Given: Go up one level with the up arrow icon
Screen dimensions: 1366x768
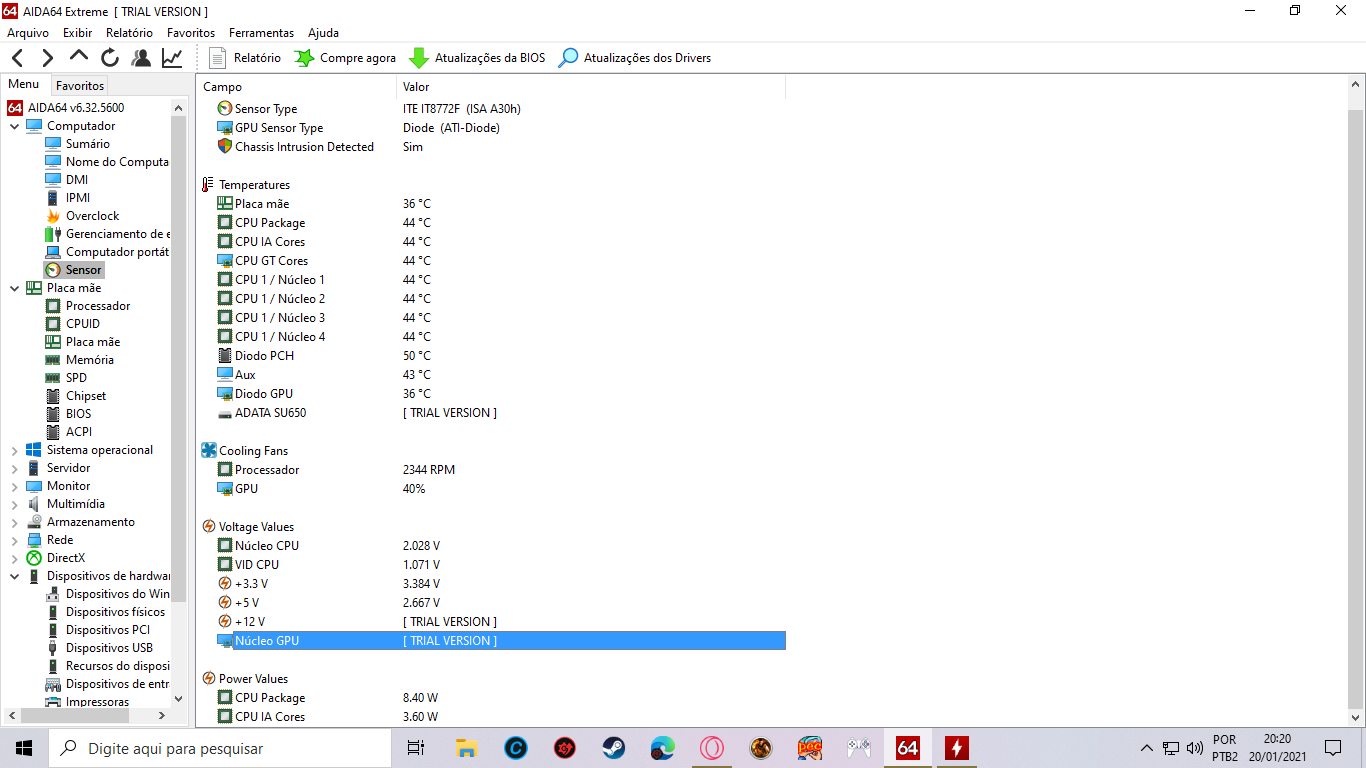Looking at the screenshot, I should (79, 57).
